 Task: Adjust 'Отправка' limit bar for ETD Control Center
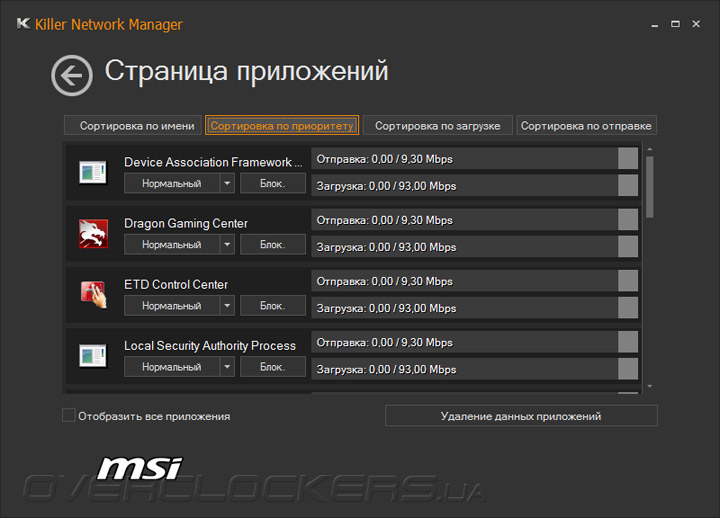(x=475, y=281)
